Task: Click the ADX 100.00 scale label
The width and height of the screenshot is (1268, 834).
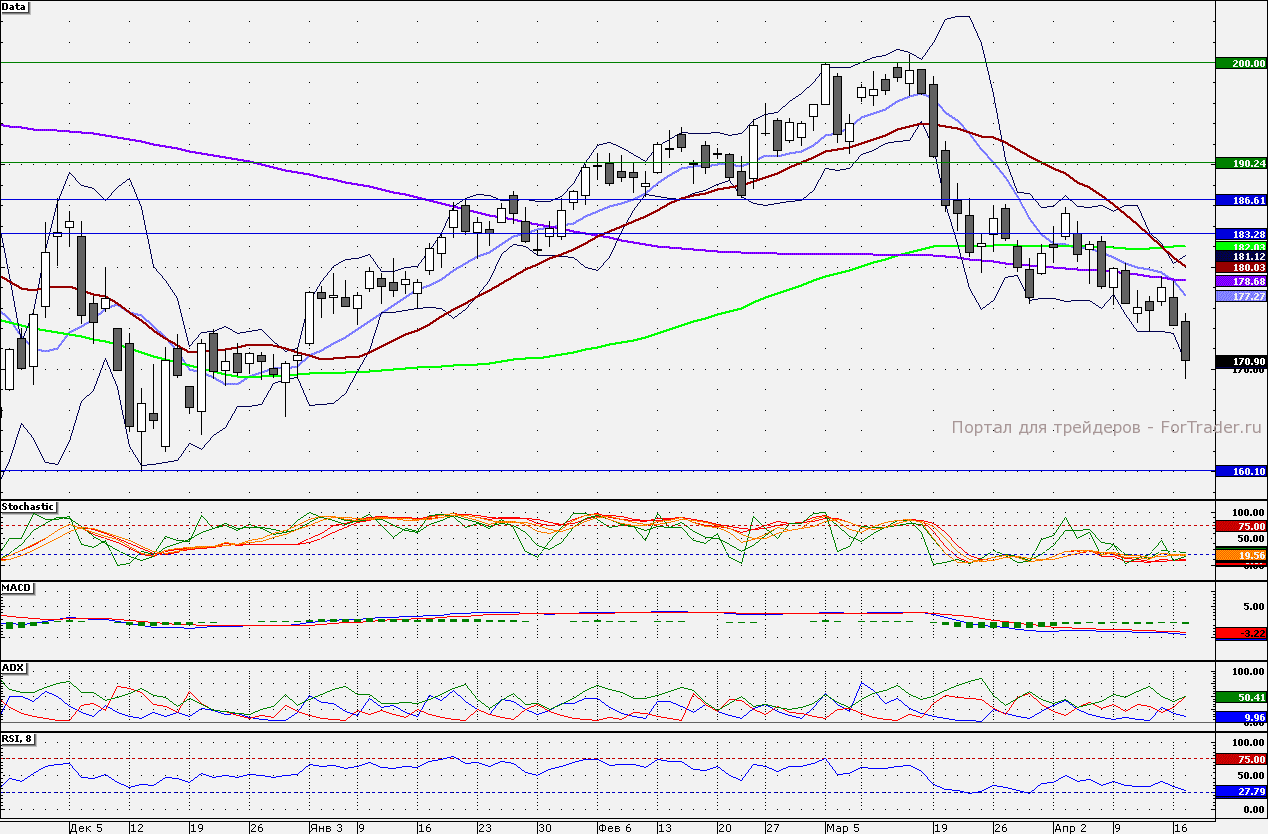Action: coord(1248,672)
